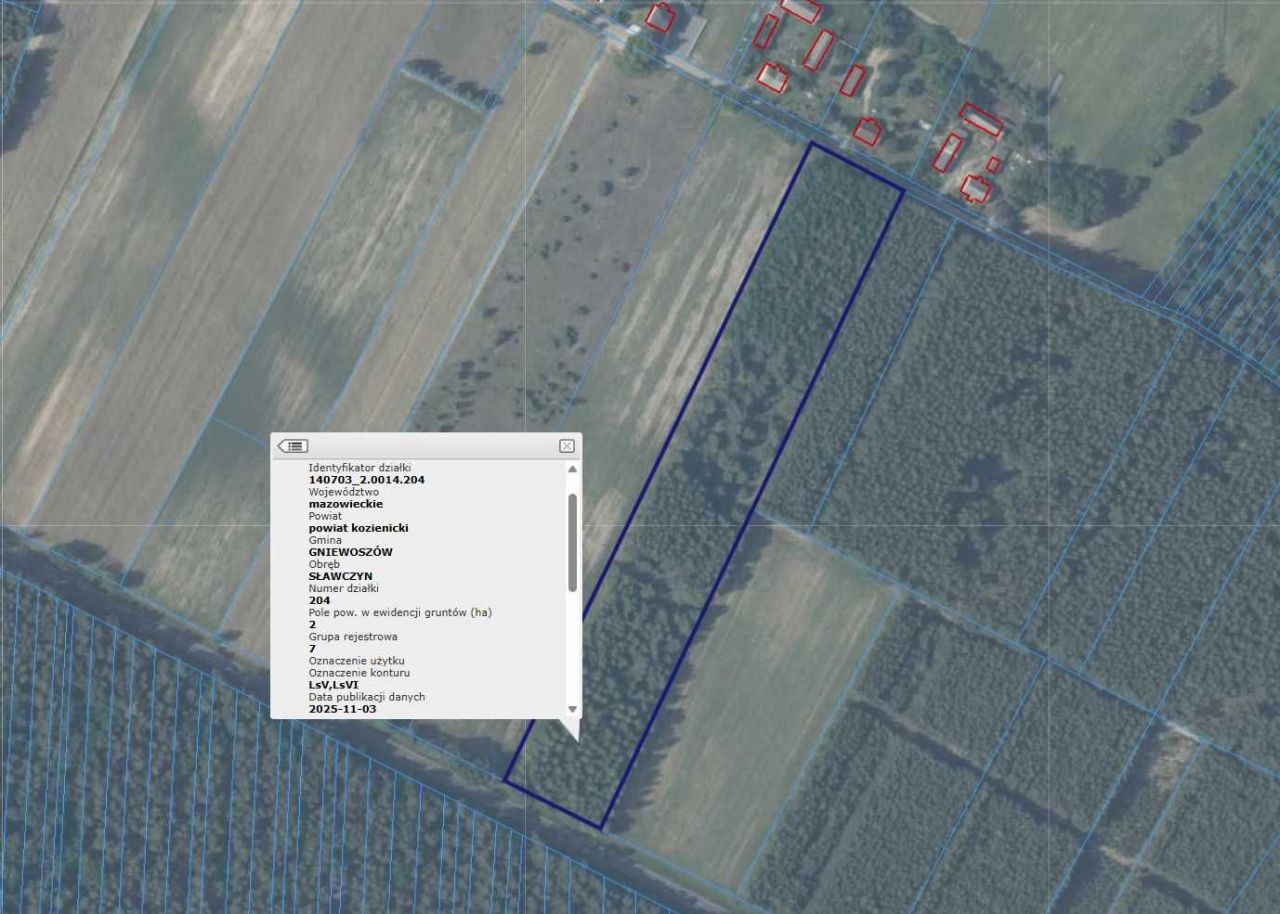The width and height of the screenshot is (1280, 914).
Task: Select the commune name 'GNIEWOSZÓW'
Action: [351, 552]
